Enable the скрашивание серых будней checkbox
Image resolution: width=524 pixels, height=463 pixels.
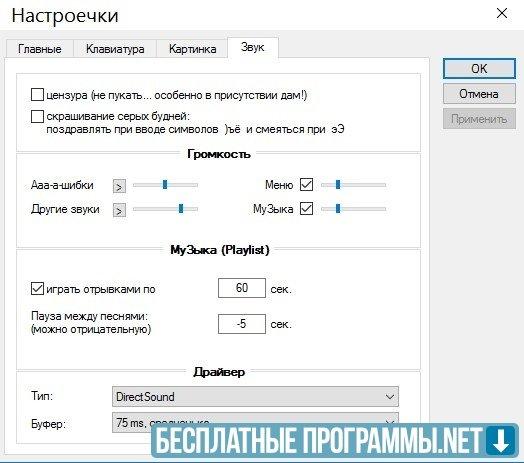coord(37,116)
